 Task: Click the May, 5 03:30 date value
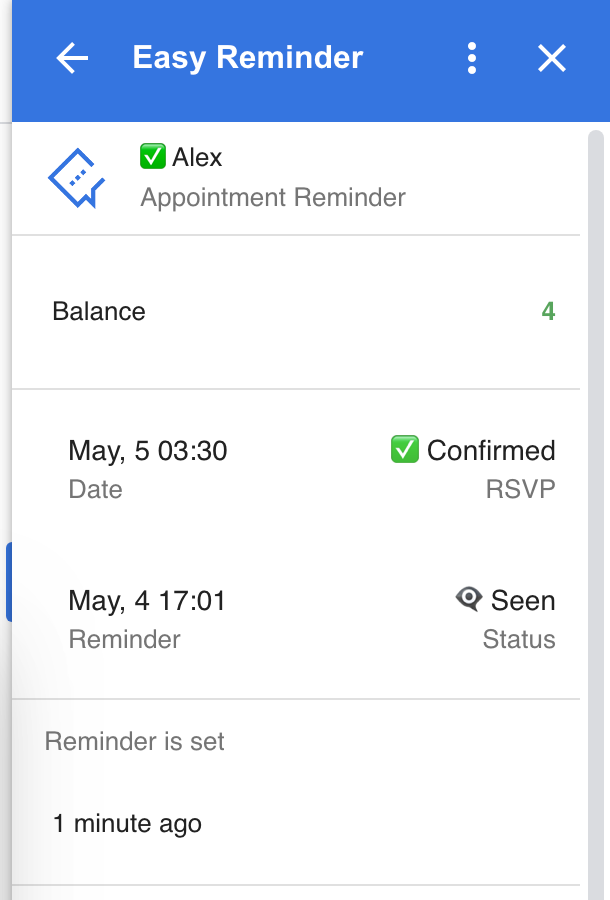pos(148,451)
